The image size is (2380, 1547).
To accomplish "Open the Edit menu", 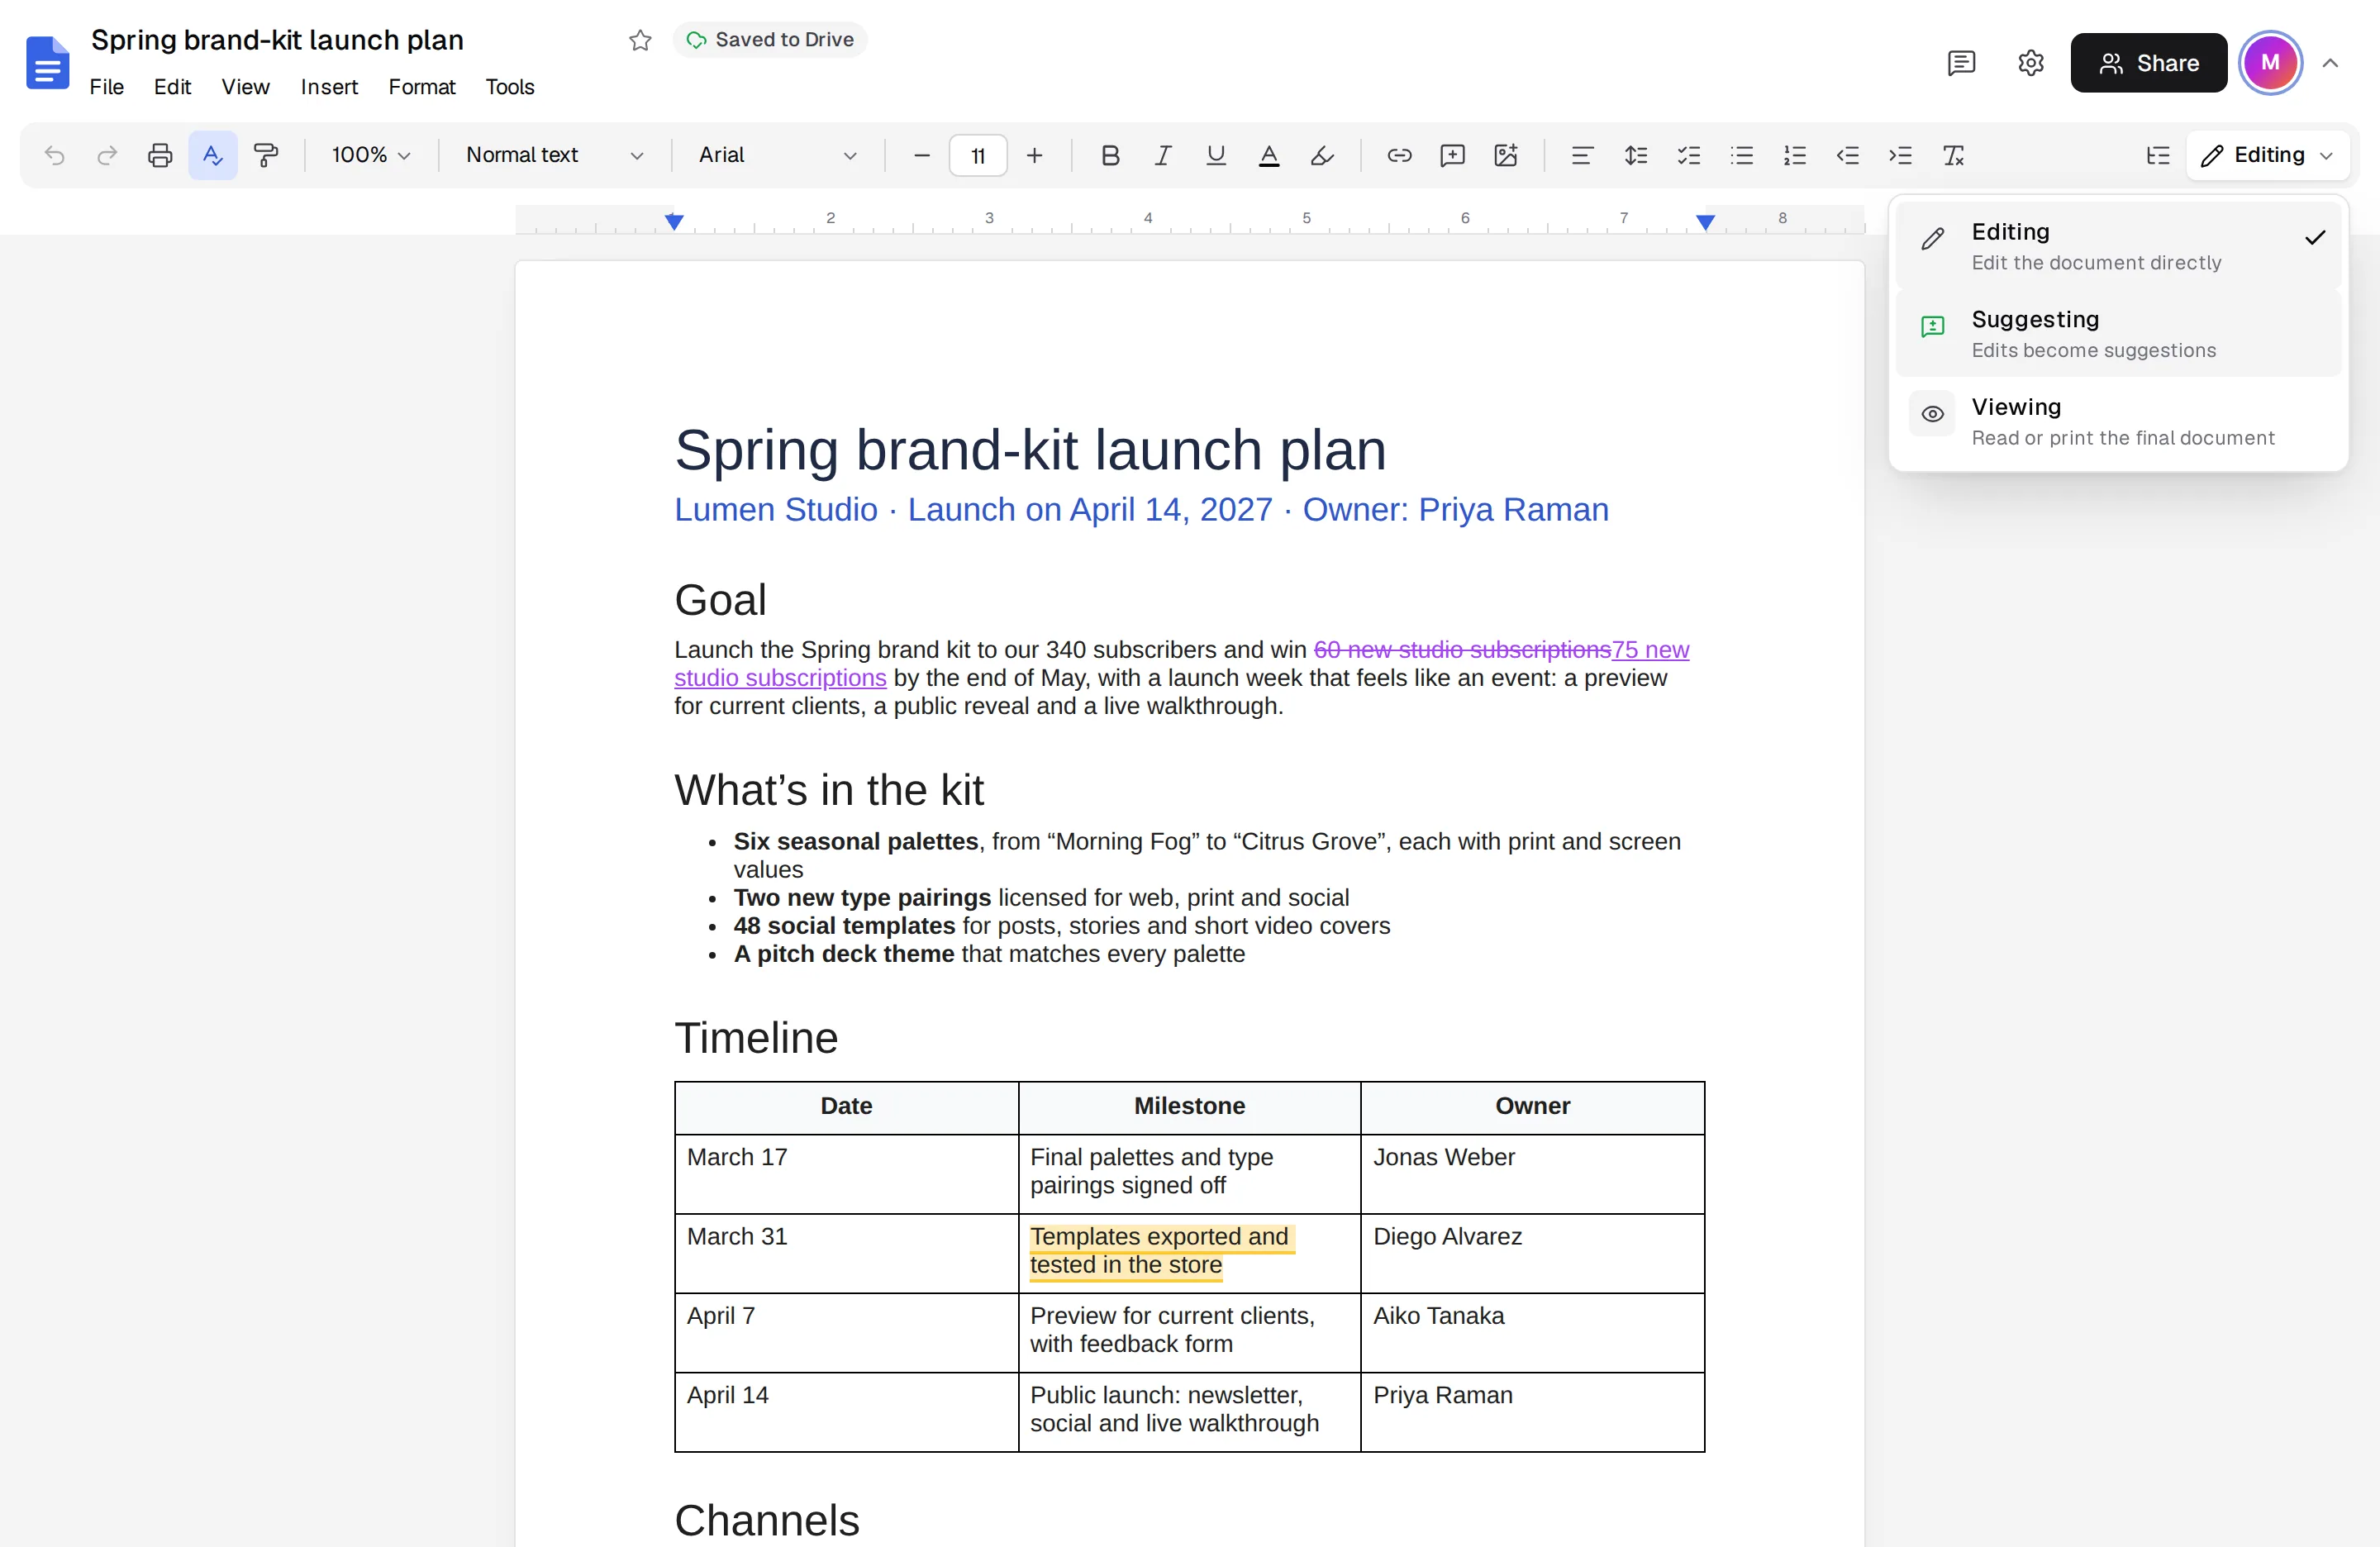I will click(x=172, y=87).
